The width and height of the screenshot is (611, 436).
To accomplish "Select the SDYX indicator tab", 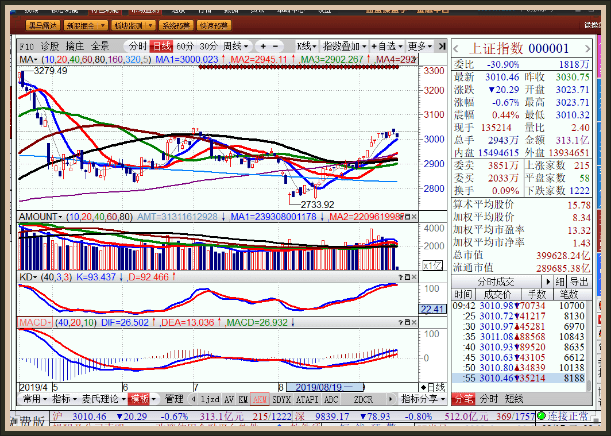I will [x=282, y=399].
